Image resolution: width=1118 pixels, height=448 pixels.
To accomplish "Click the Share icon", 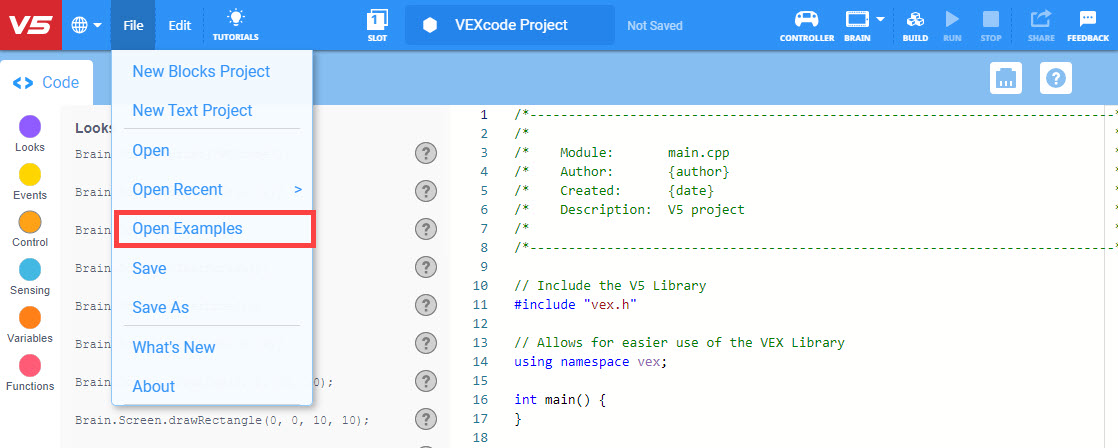I will [1041, 24].
